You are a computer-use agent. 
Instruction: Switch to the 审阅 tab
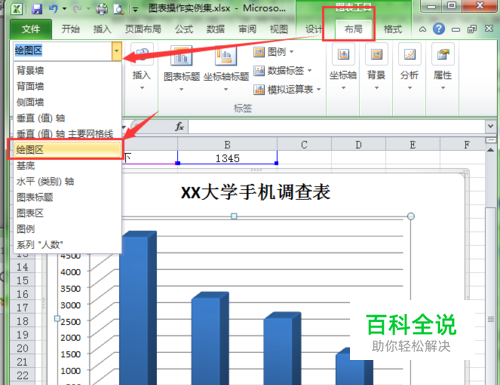[247, 29]
